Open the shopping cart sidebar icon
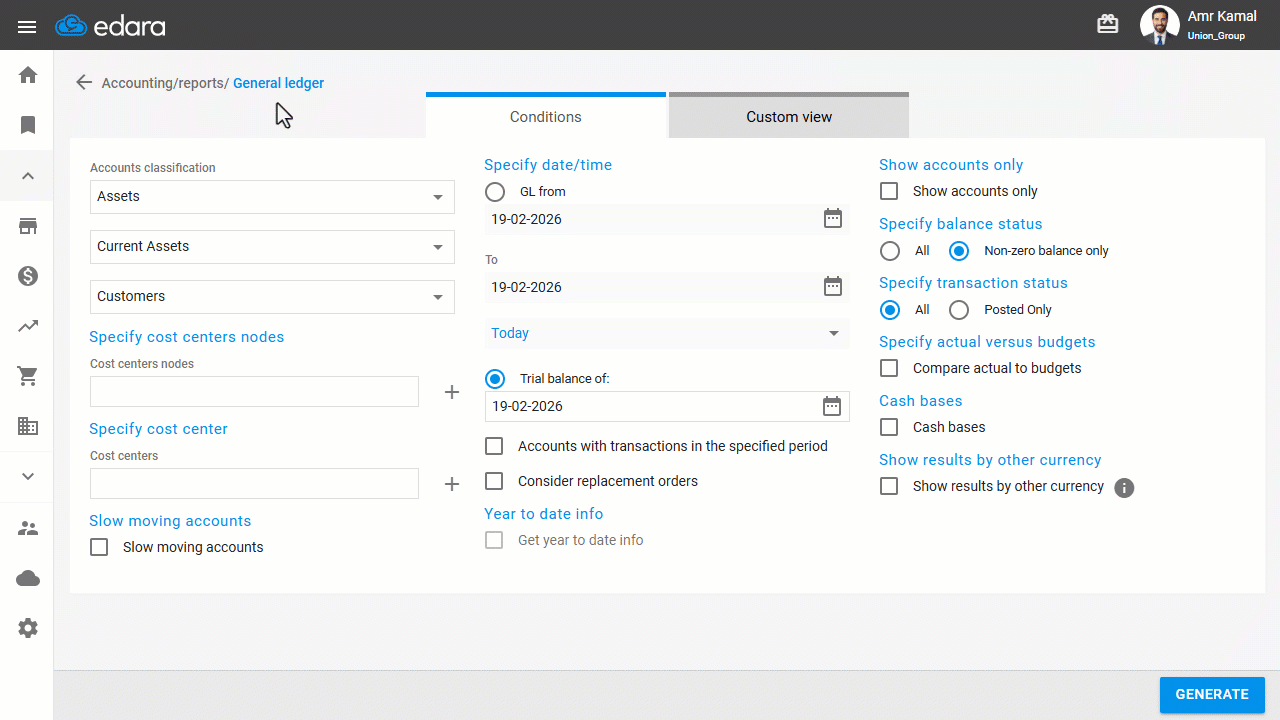 (x=28, y=376)
